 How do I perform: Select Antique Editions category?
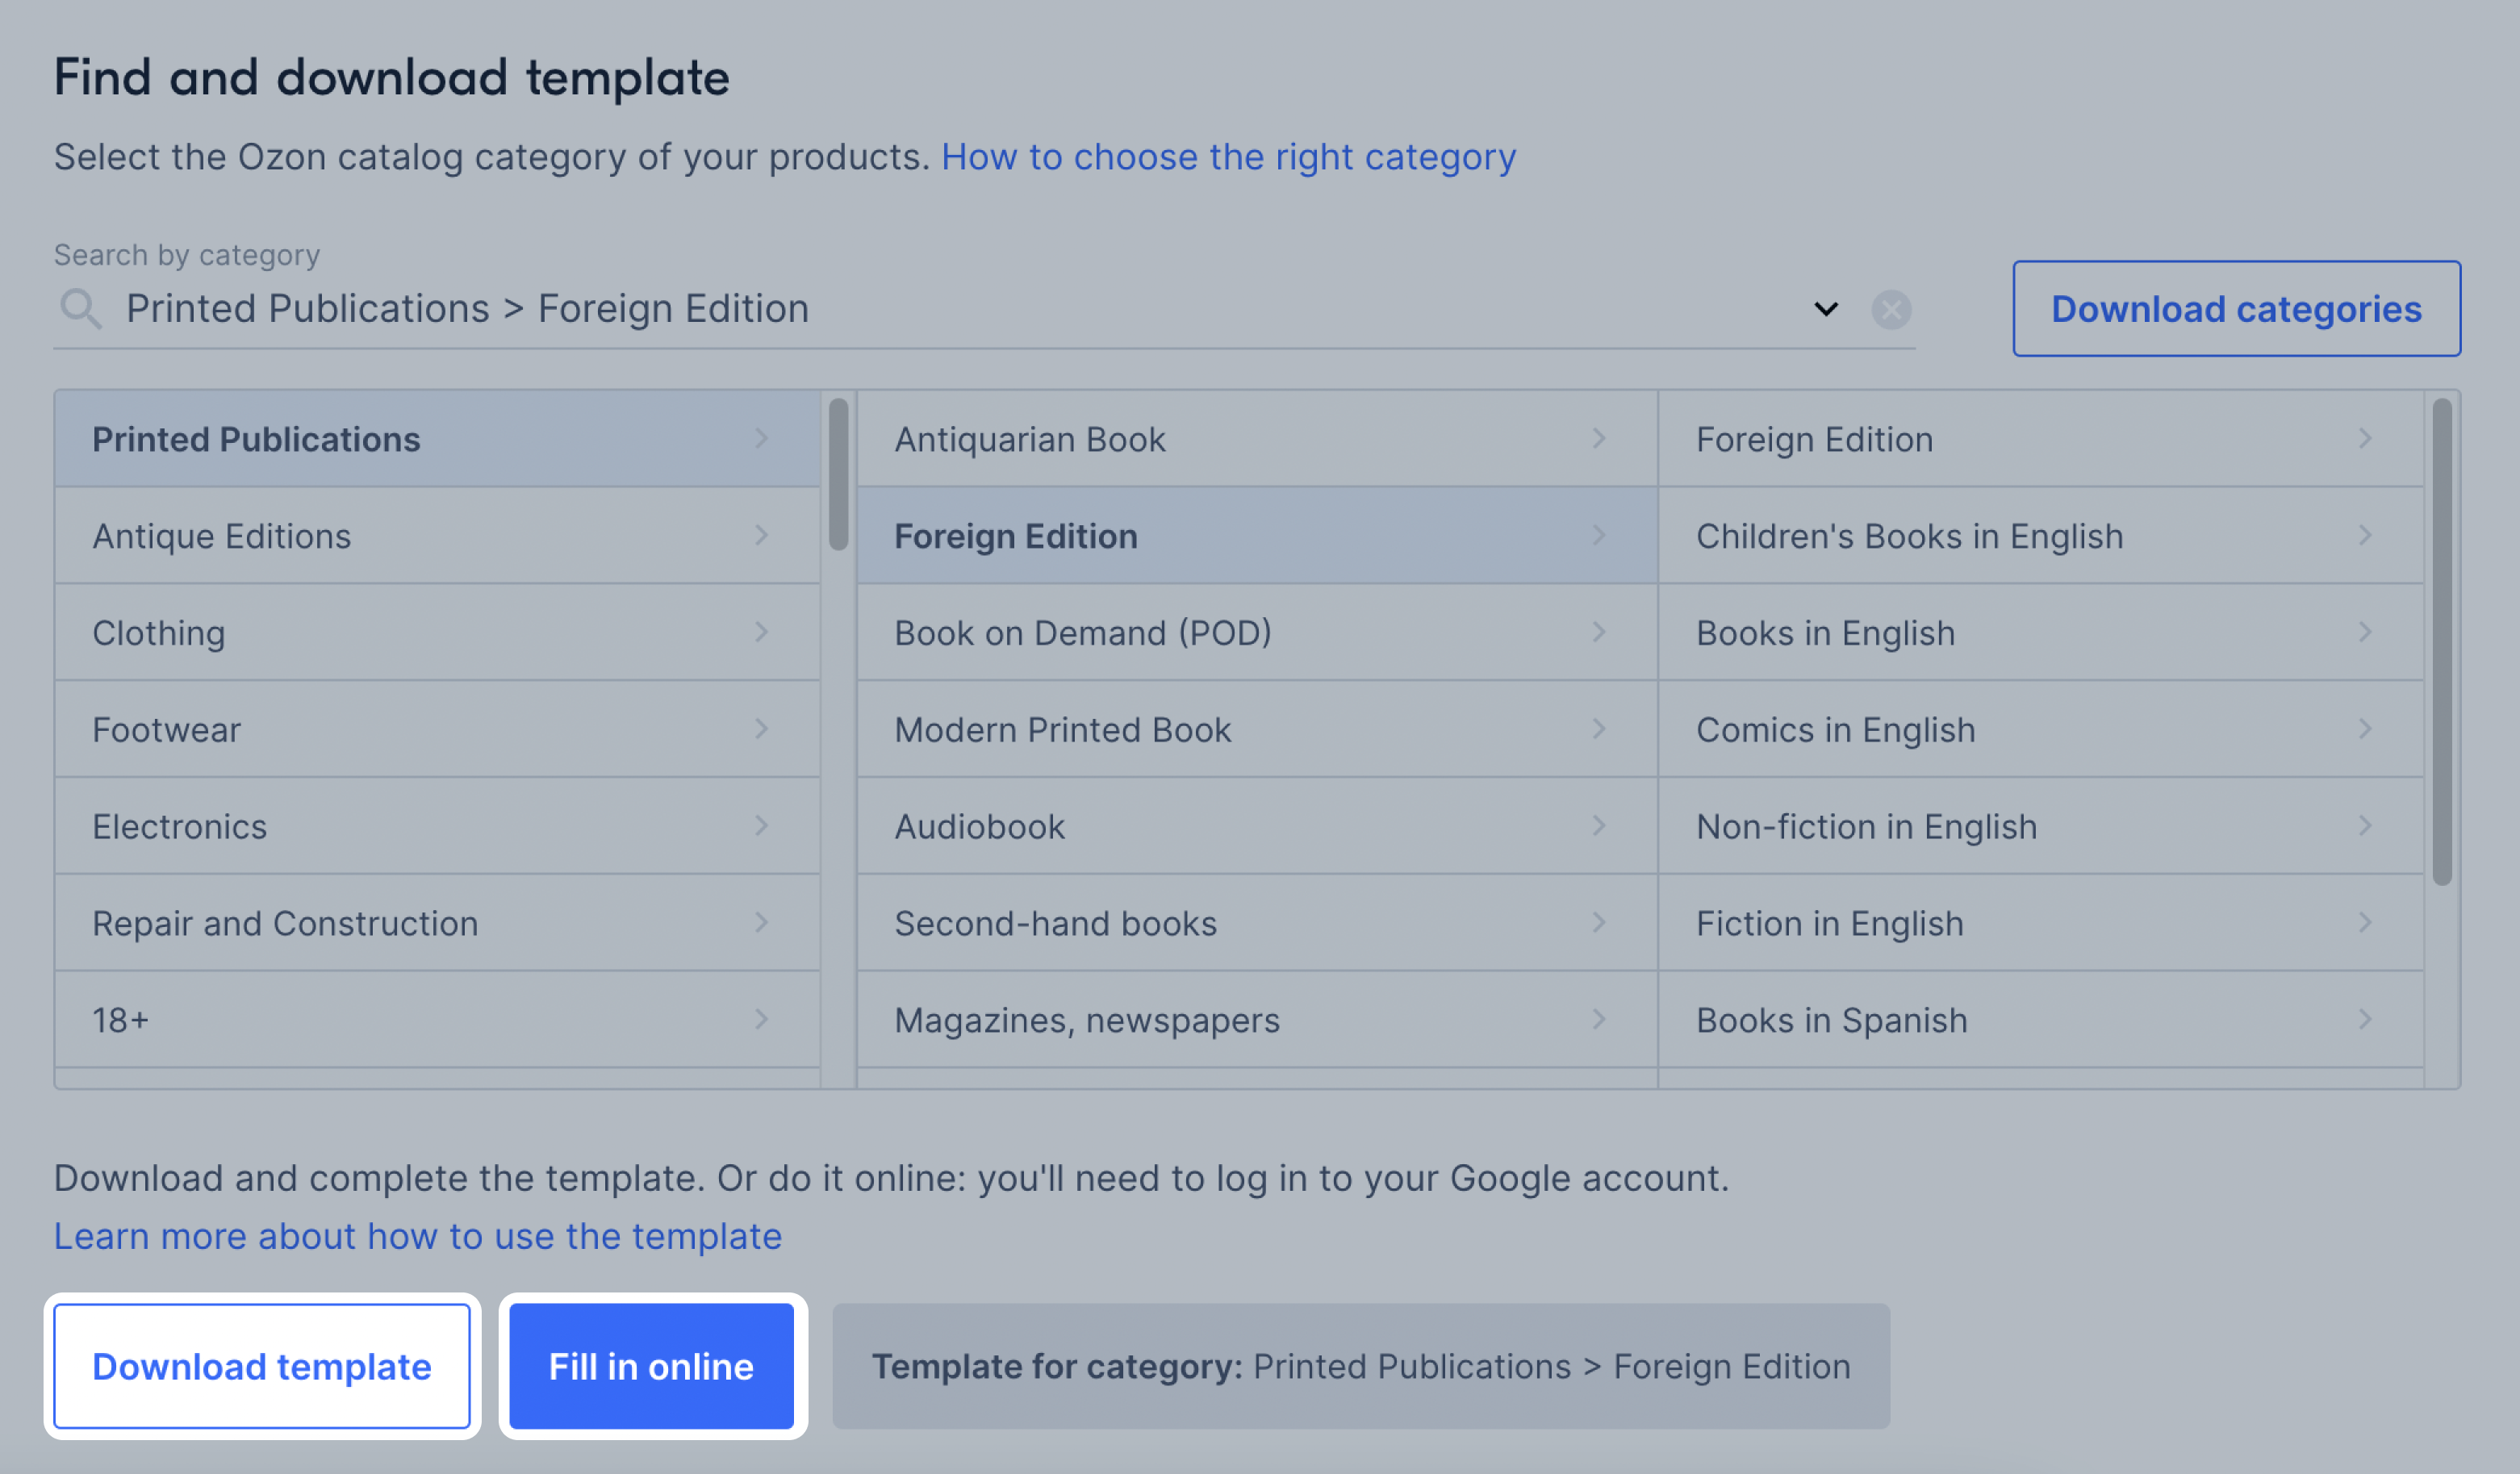click(437, 536)
